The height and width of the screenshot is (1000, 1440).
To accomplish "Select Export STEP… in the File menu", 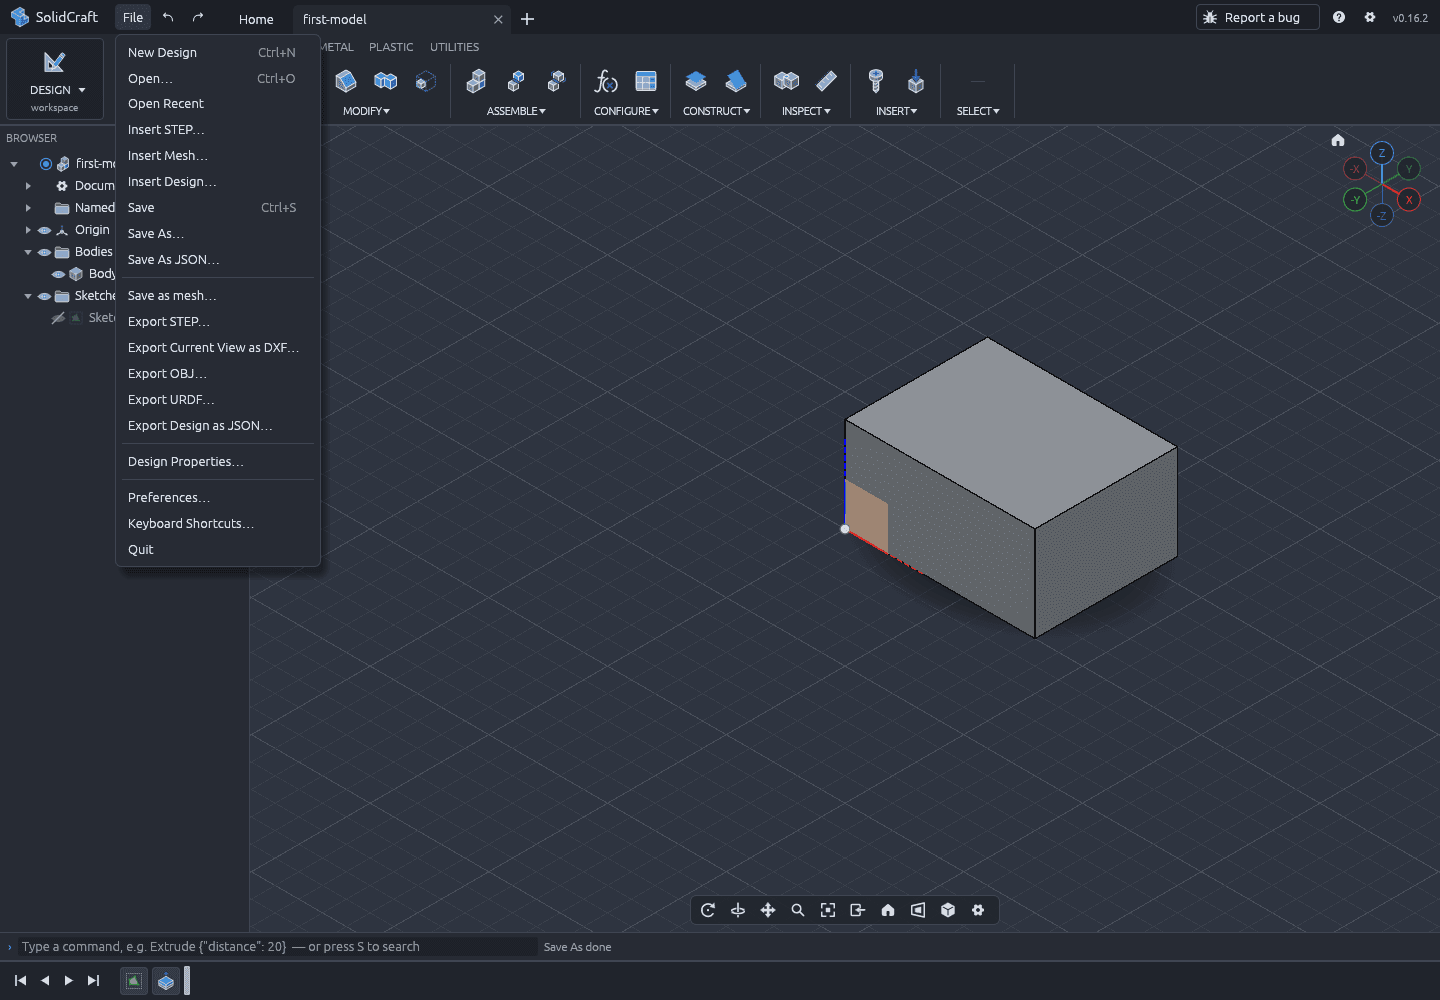I will pos(218,322).
